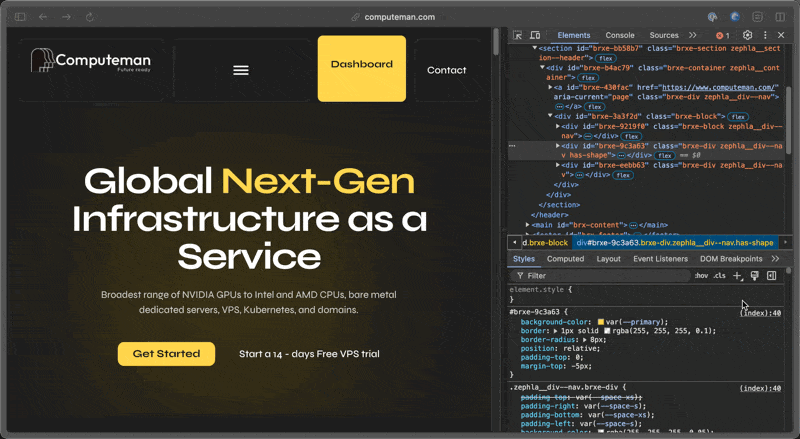Expand the main brx-content node

528,225
